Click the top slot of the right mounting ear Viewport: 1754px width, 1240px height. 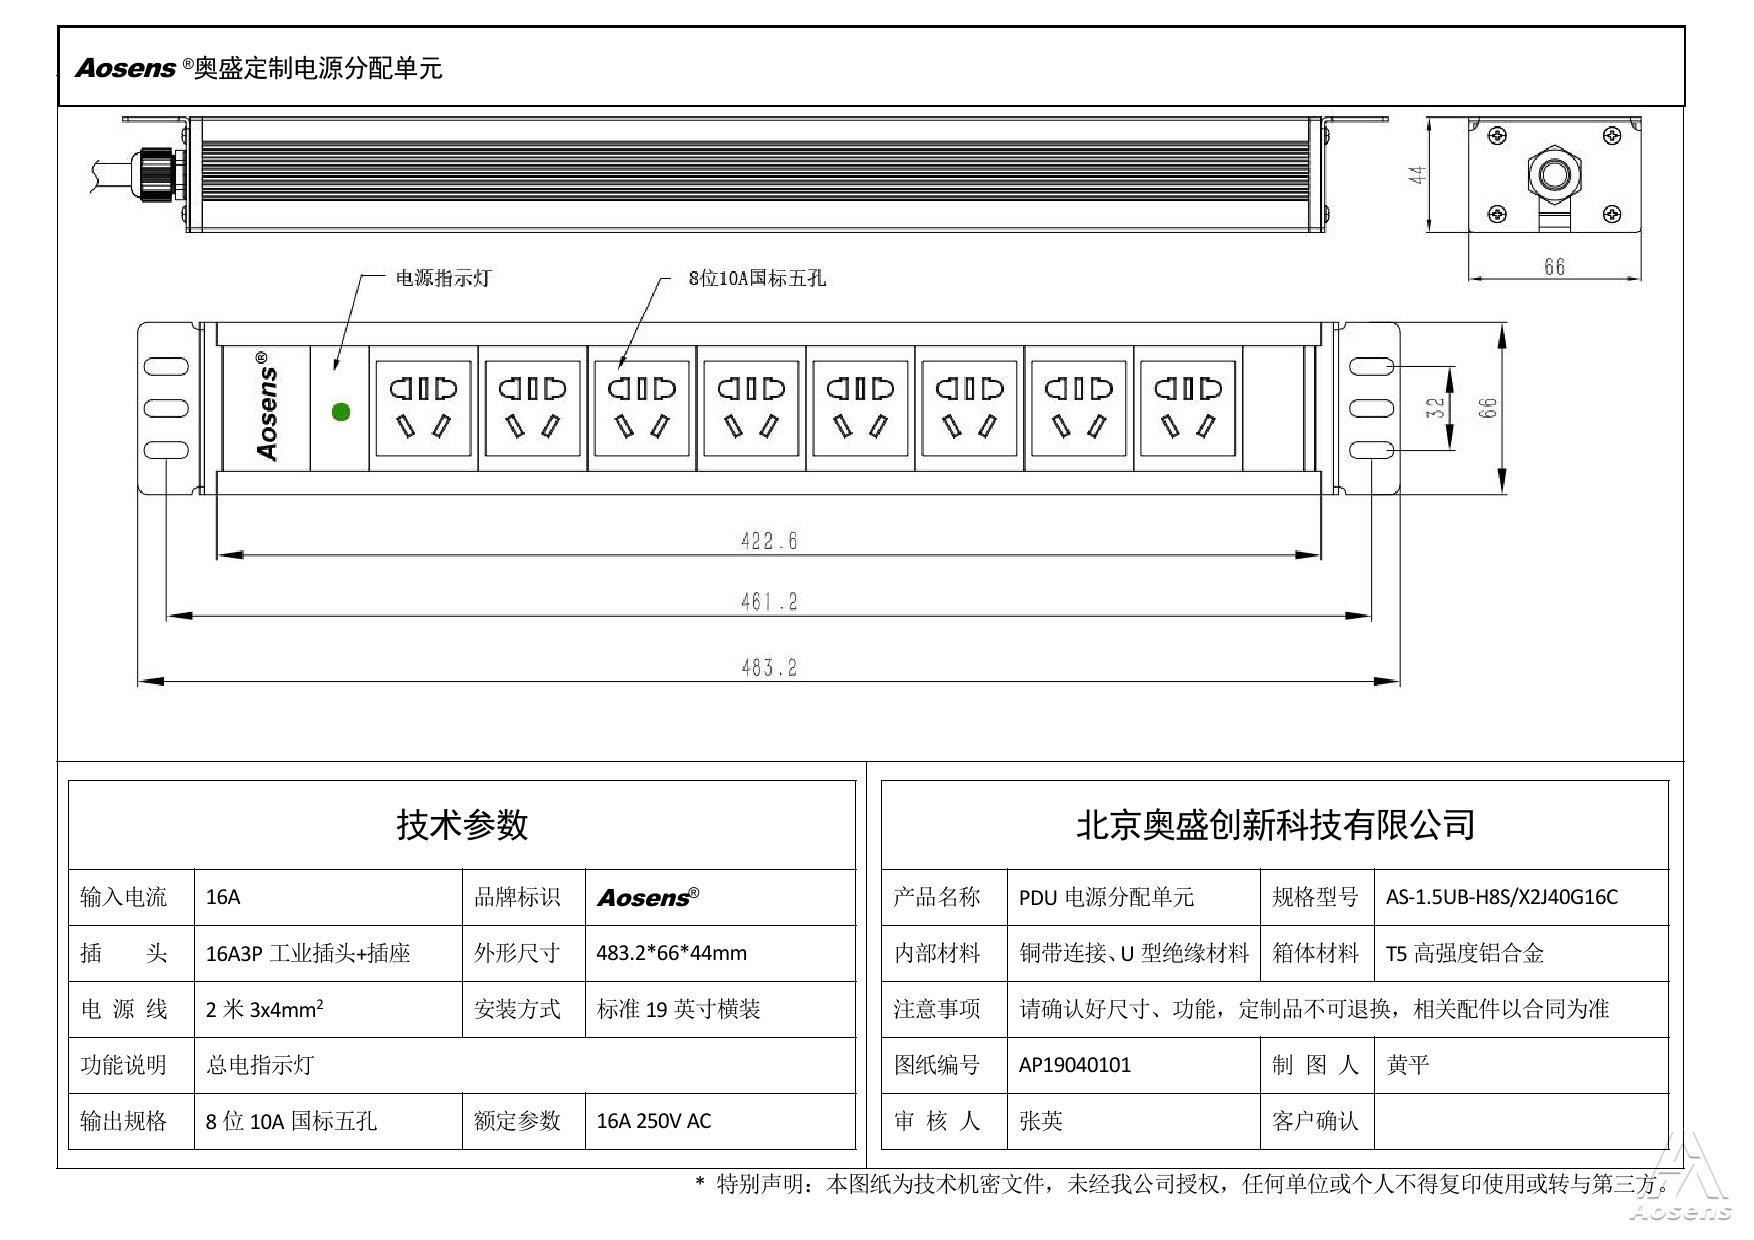click(x=1371, y=367)
